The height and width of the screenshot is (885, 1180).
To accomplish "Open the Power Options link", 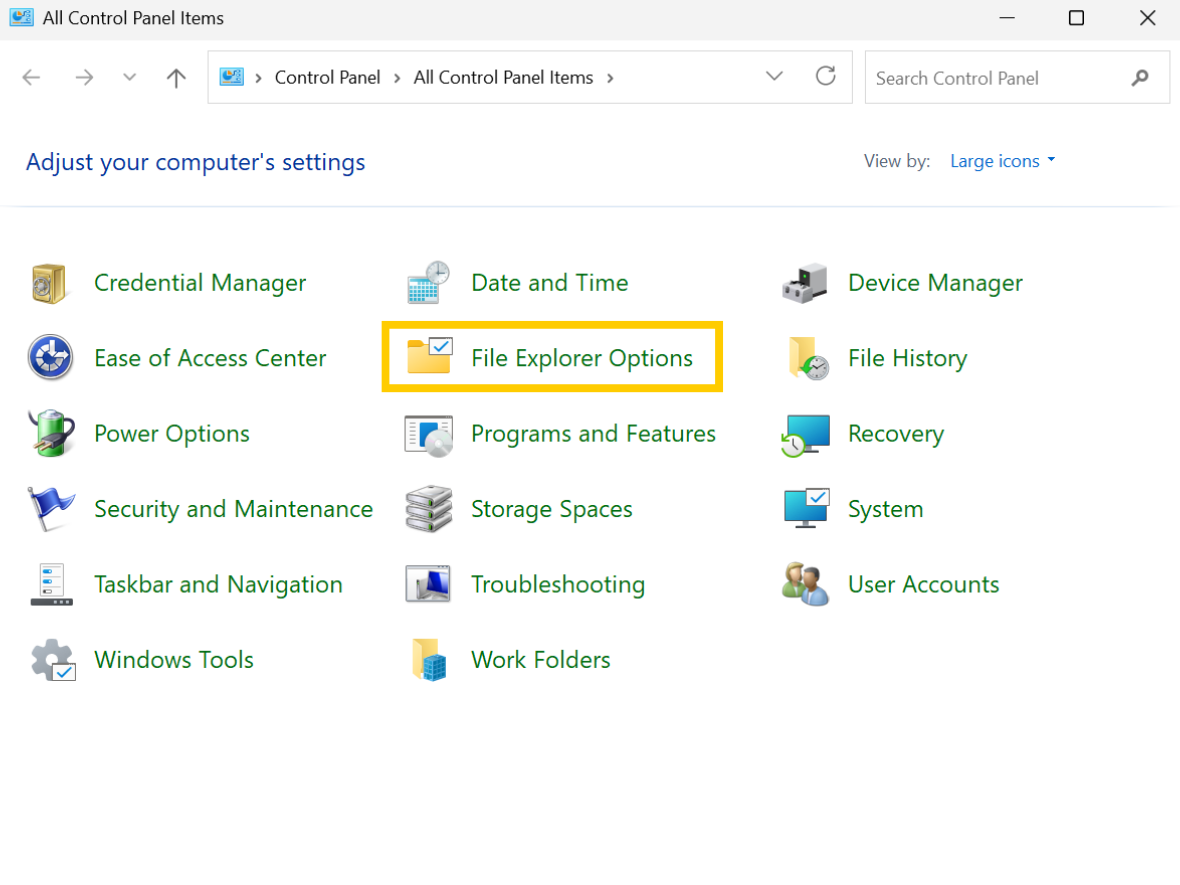I will [x=172, y=433].
